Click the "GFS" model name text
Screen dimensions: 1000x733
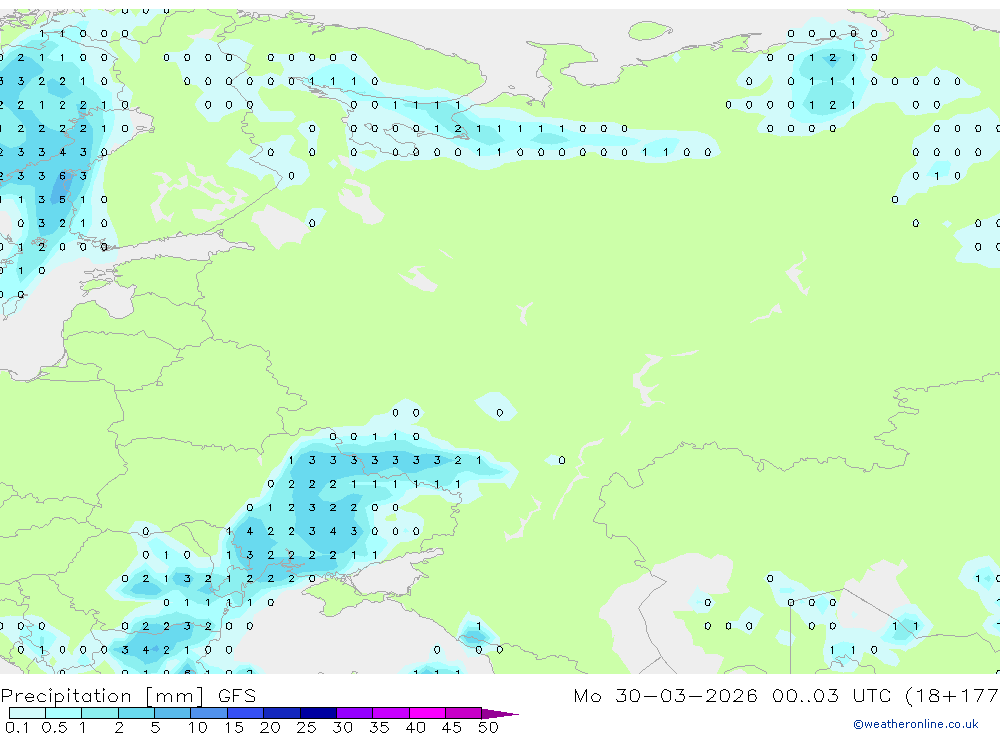coord(237,696)
